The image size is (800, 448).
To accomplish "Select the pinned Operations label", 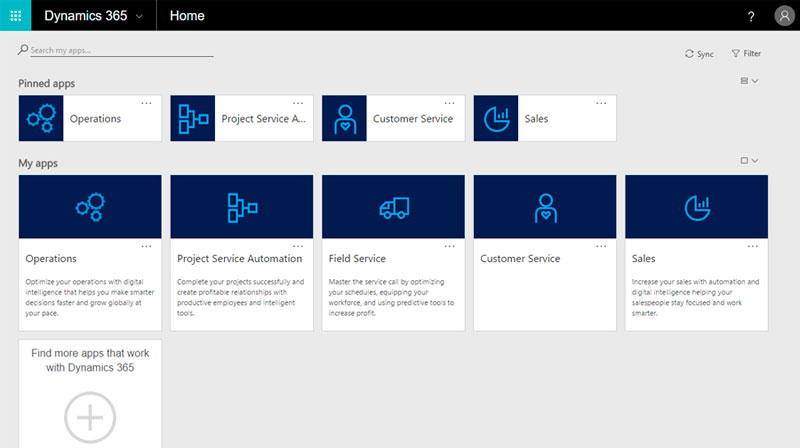I will click(95, 118).
